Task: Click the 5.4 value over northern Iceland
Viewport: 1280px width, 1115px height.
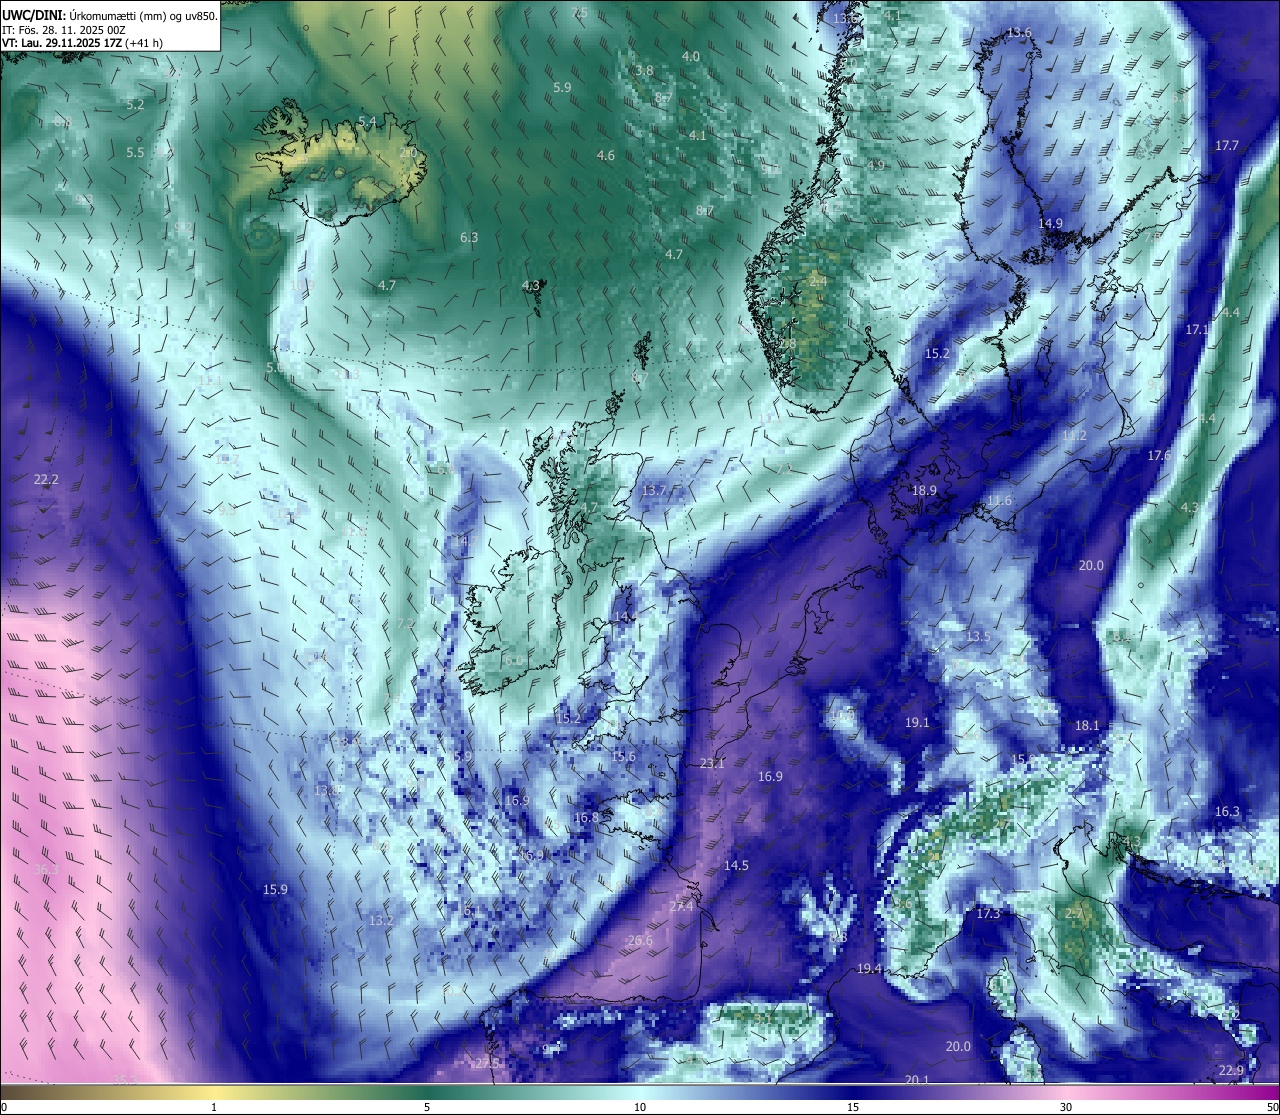Action: point(367,122)
